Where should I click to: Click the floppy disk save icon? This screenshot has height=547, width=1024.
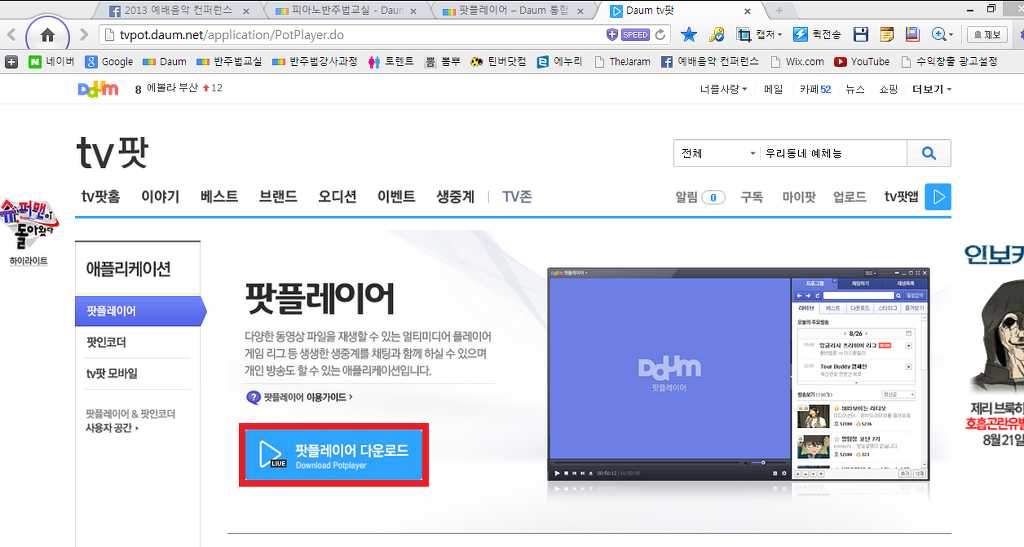[x=861, y=35]
